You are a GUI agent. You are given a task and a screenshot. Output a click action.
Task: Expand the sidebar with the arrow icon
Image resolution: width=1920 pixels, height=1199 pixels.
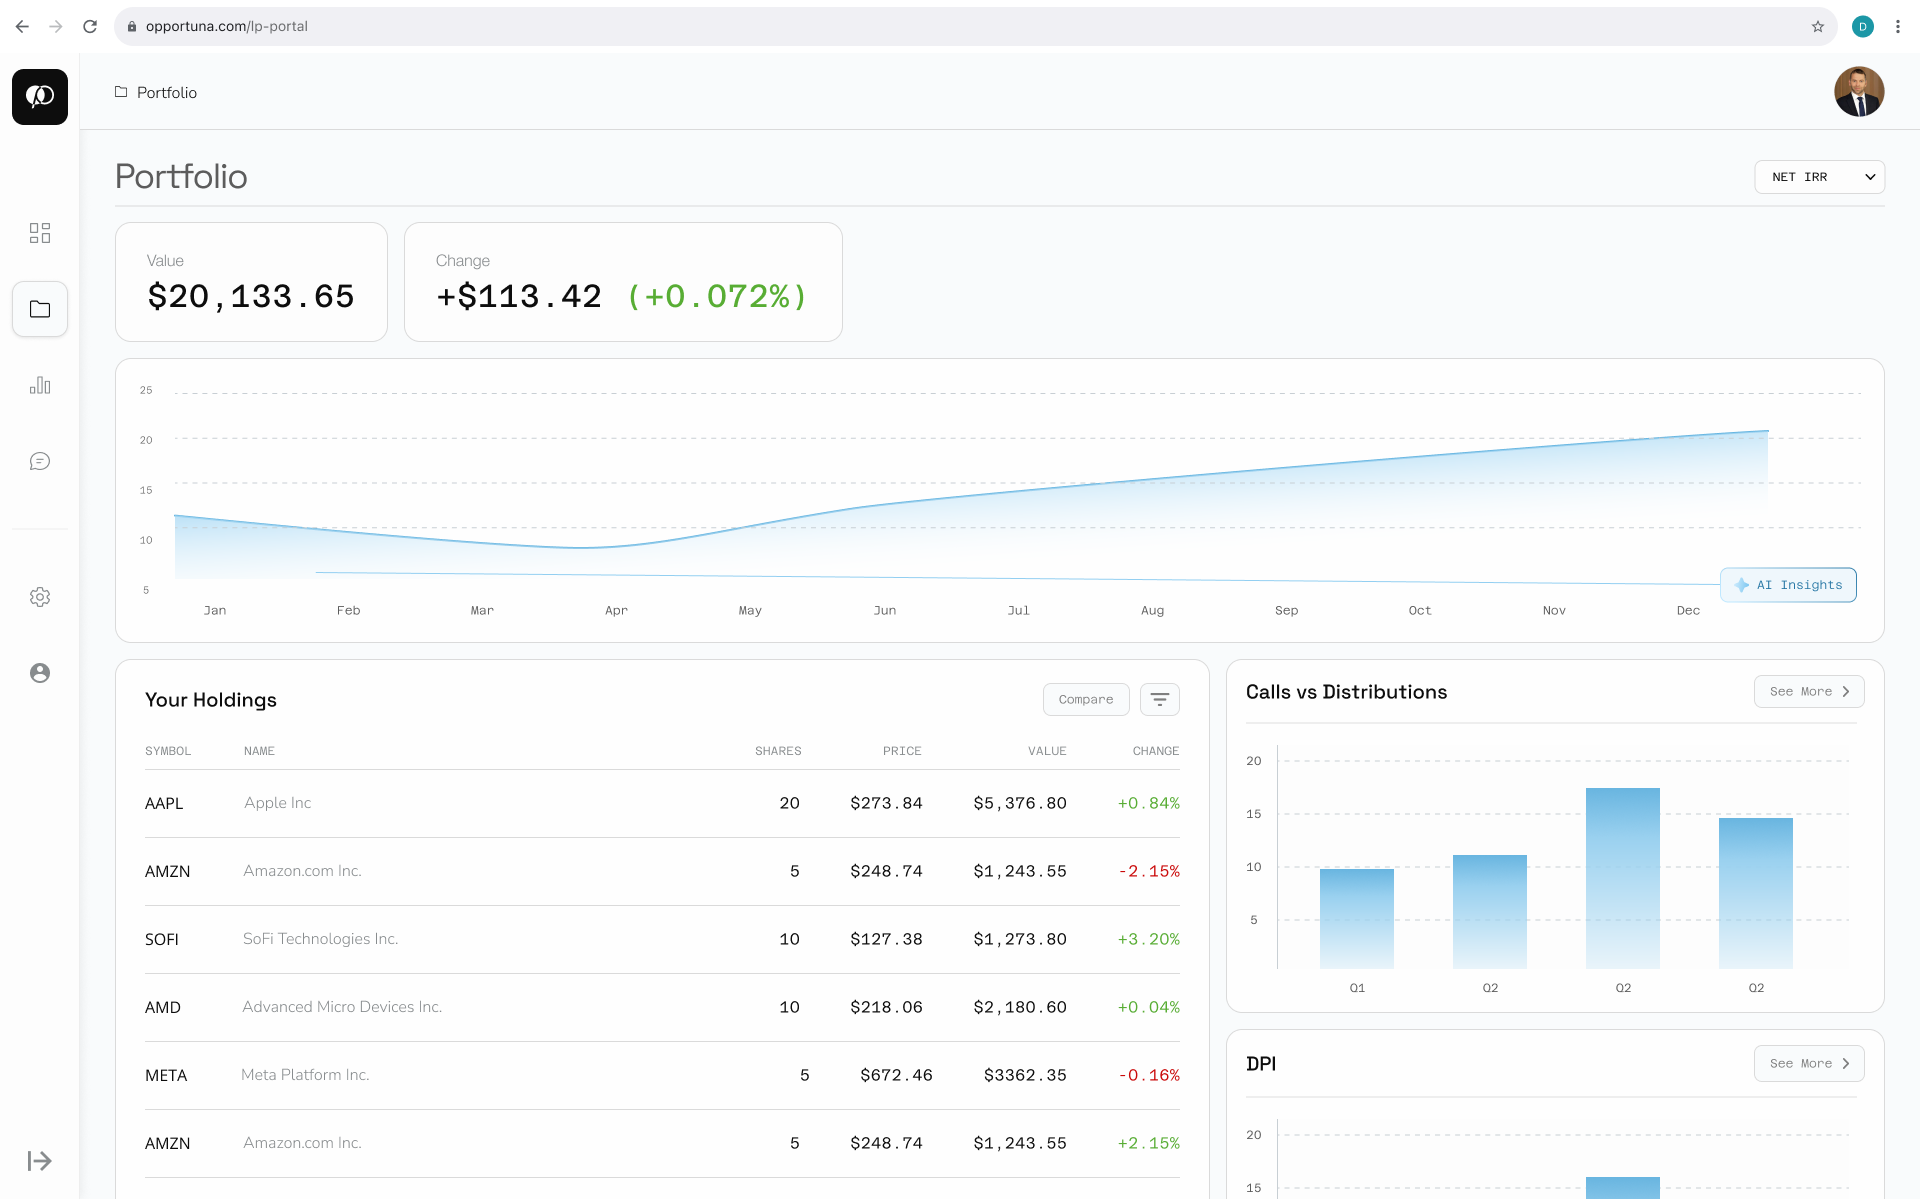(40, 1161)
